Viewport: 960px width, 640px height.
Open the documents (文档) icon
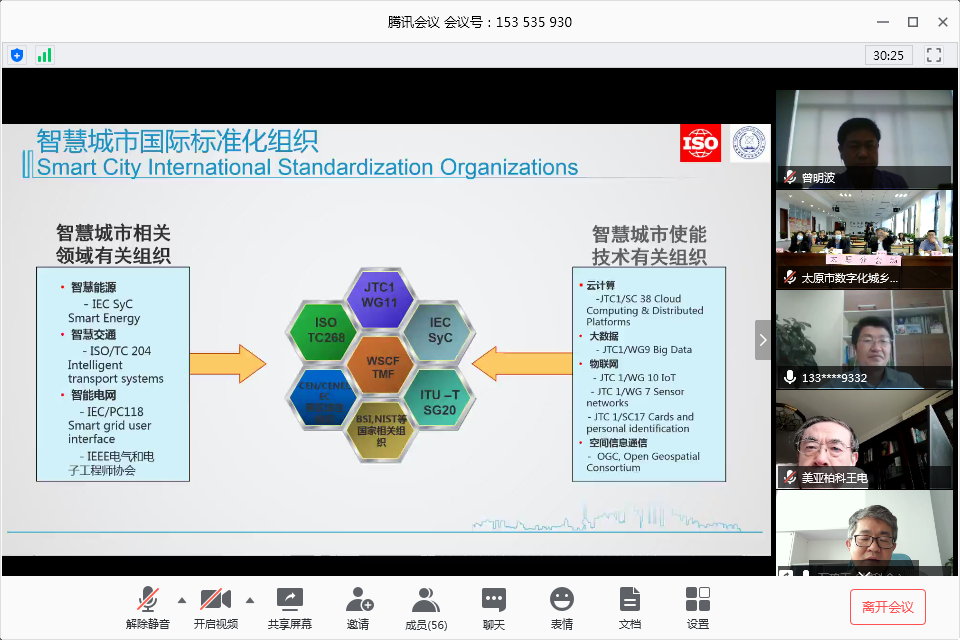630,608
